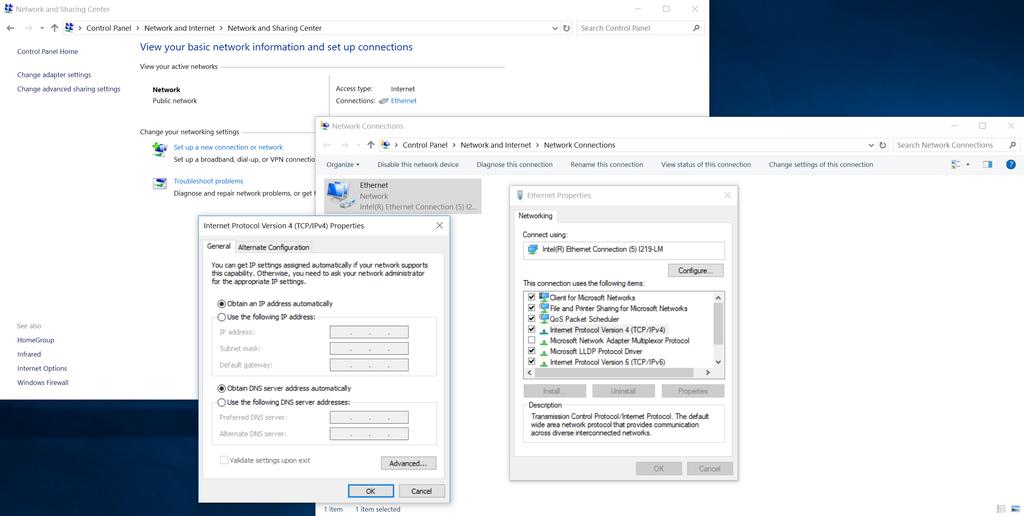Screen dimensions: 1024x516
Task: Refresh the Network and Sharing Center address bar
Action: (566, 28)
